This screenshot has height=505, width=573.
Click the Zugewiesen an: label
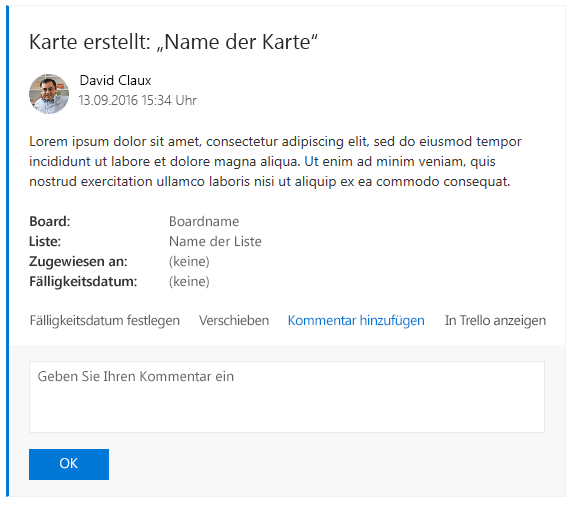coord(78,262)
